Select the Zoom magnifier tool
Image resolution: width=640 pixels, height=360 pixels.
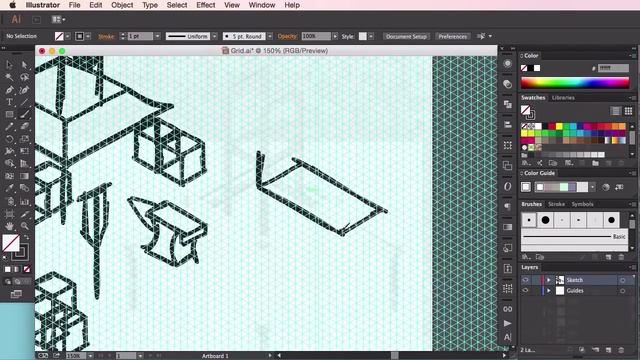tap(24, 226)
